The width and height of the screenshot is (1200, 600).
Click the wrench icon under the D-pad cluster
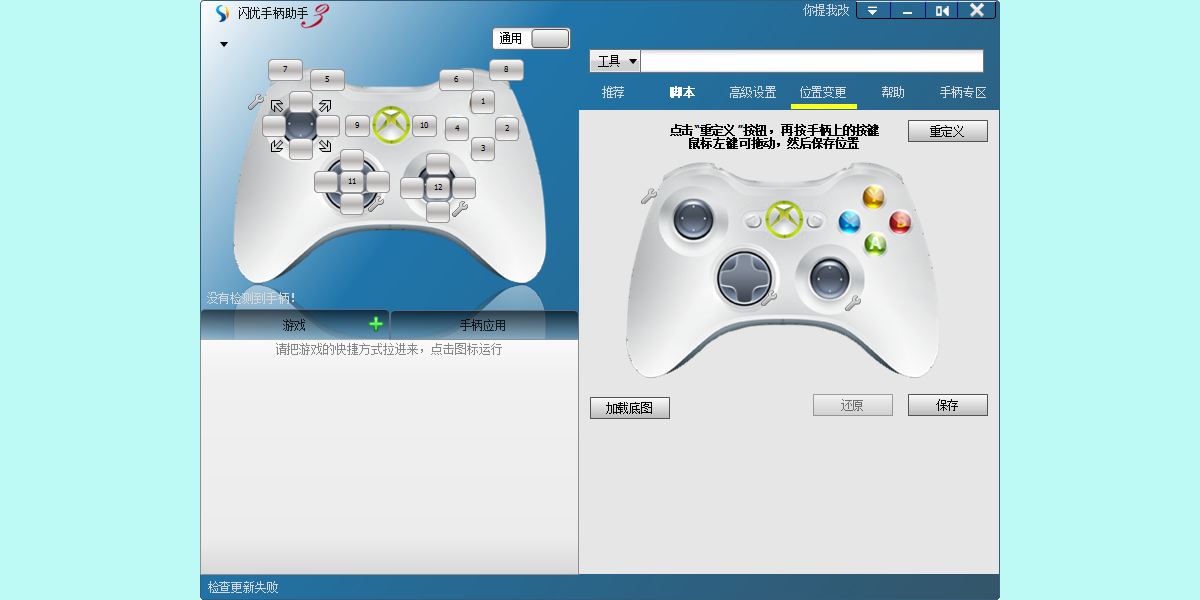tap(378, 203)
